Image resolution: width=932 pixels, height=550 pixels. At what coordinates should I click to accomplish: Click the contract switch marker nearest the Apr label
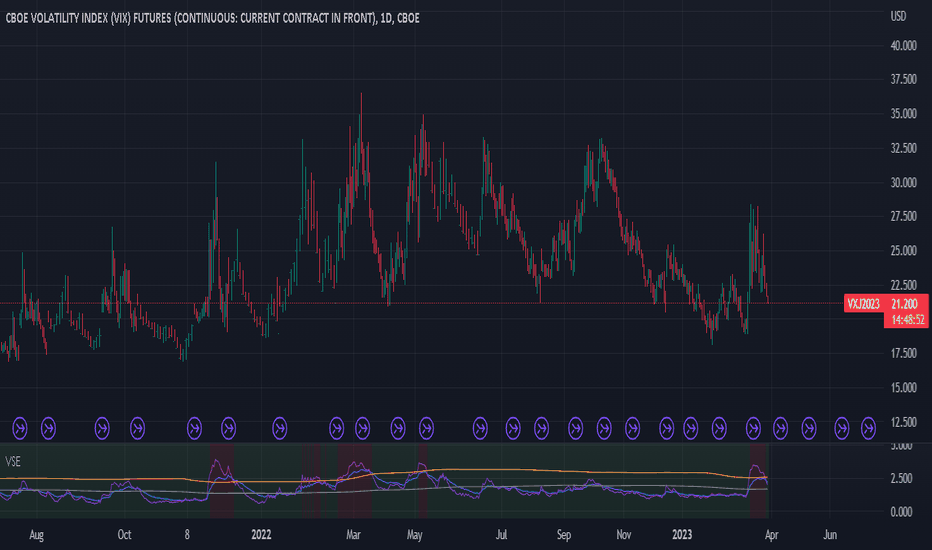click(x=780, y=428)
